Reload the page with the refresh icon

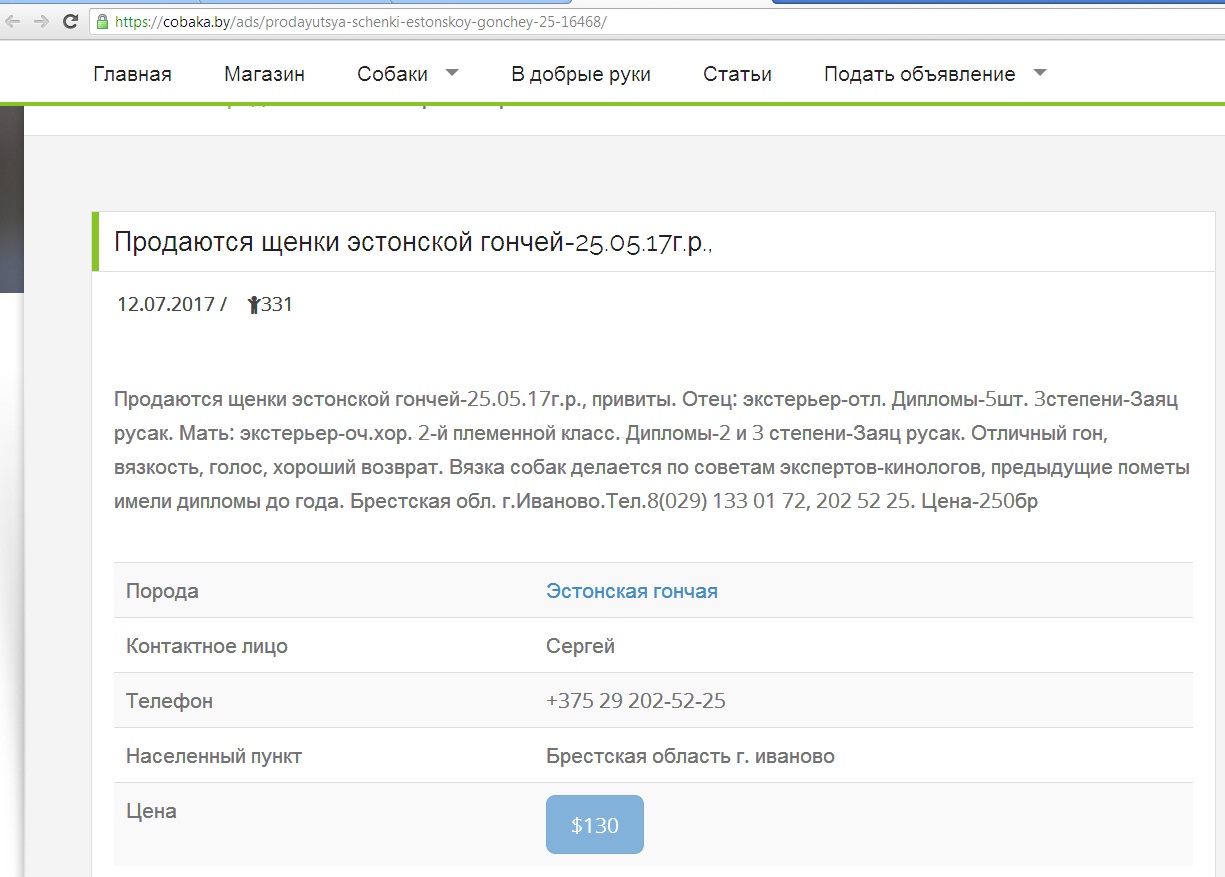70,21
